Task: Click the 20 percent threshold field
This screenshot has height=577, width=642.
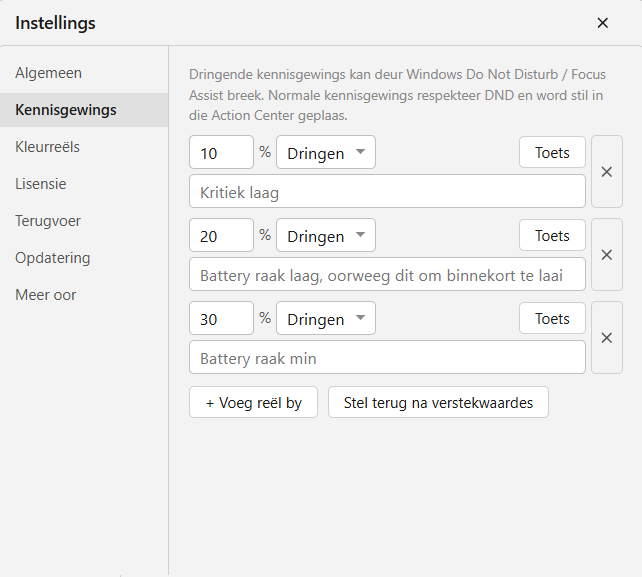Action: pyautogui.click(x=222, y=235)
